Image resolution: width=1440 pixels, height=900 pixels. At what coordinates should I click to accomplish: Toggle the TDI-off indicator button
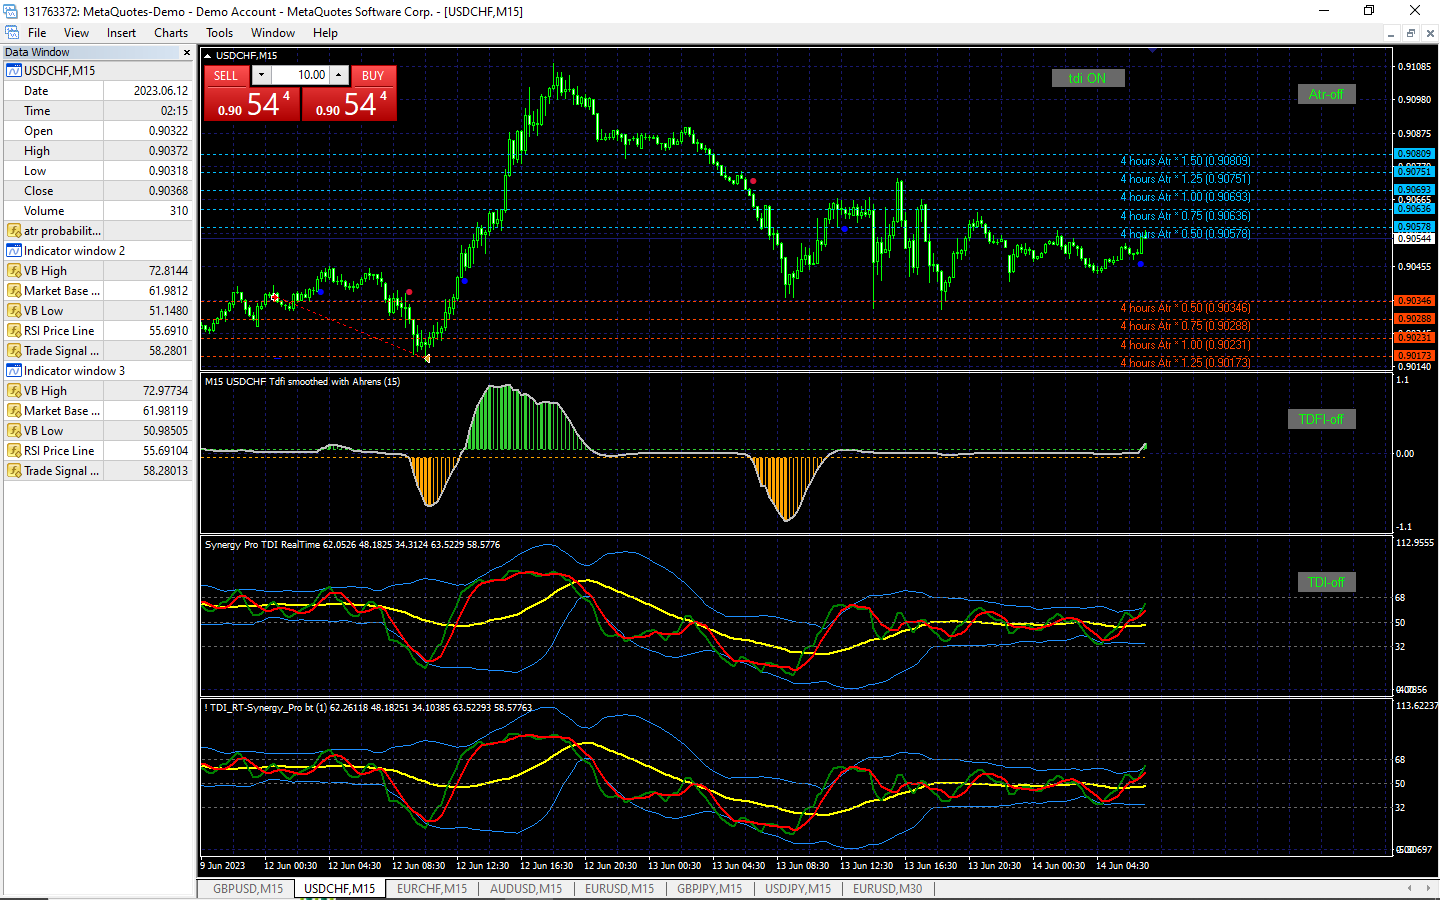(1327, 582)
